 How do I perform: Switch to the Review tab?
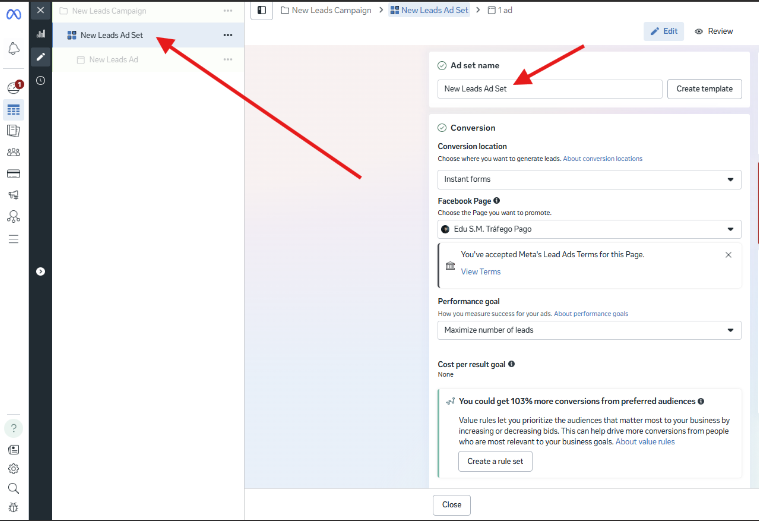click(x=714, y=31)
